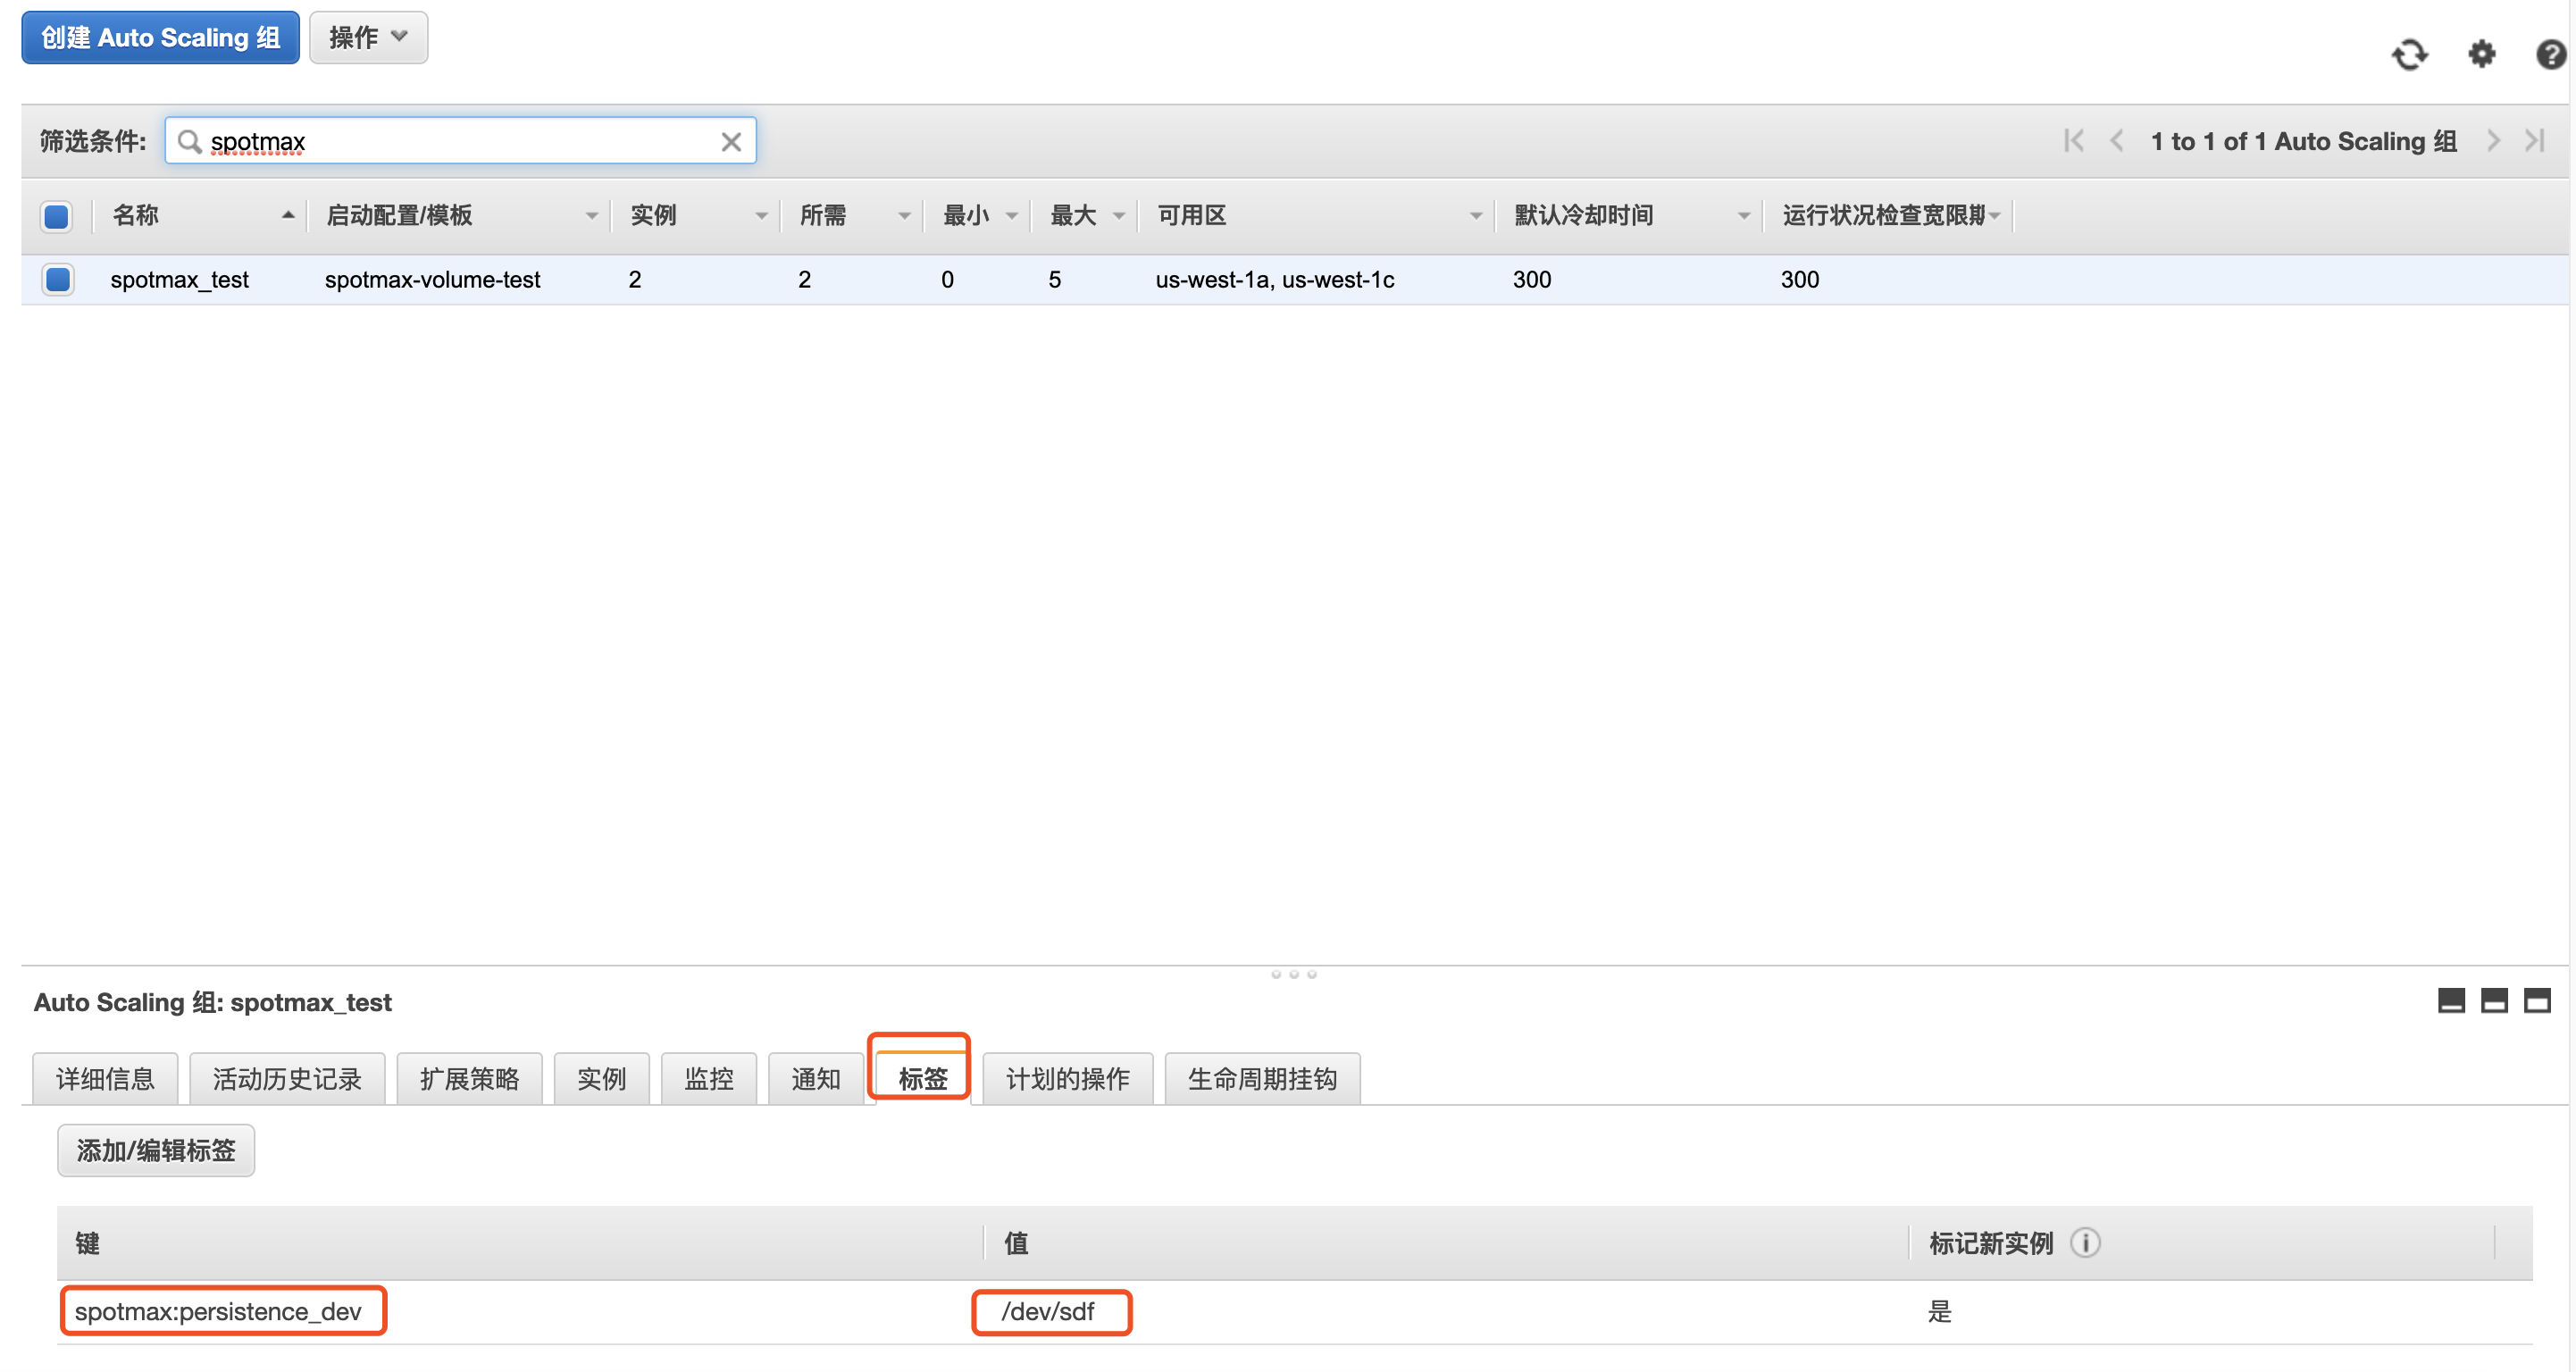Refresh the Auto Scaling group list
The width and height of the screenshot is (2576, 1372).
point(2409,55)
